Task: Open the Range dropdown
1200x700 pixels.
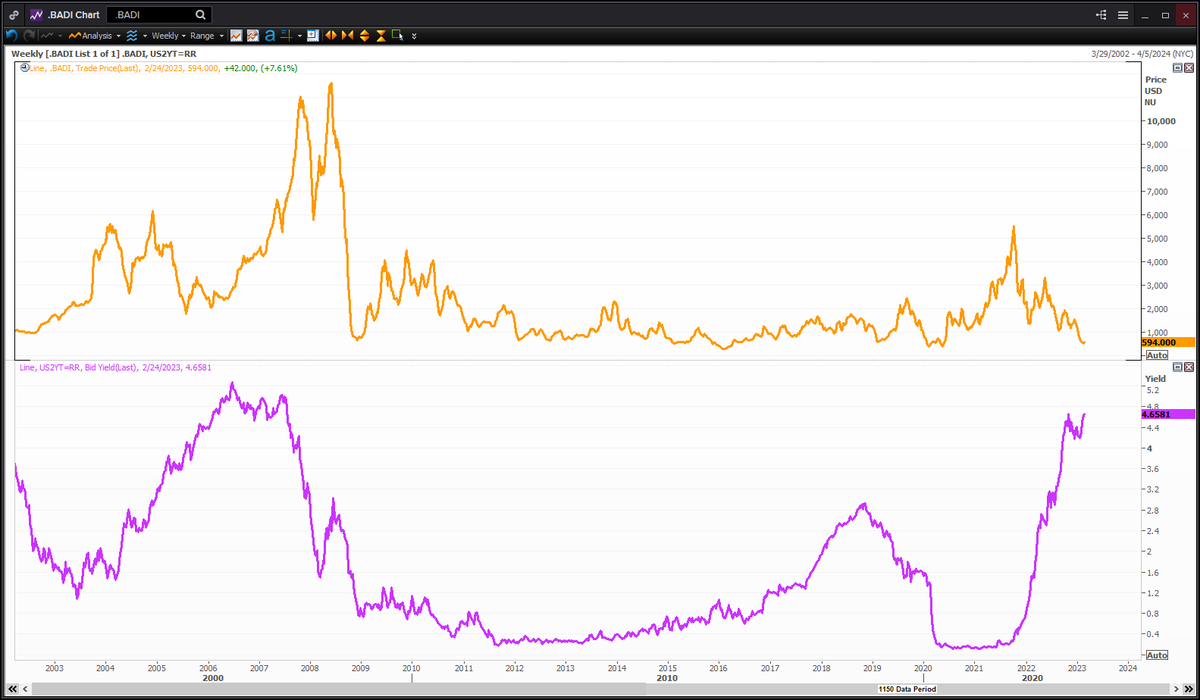Action: 203,35
